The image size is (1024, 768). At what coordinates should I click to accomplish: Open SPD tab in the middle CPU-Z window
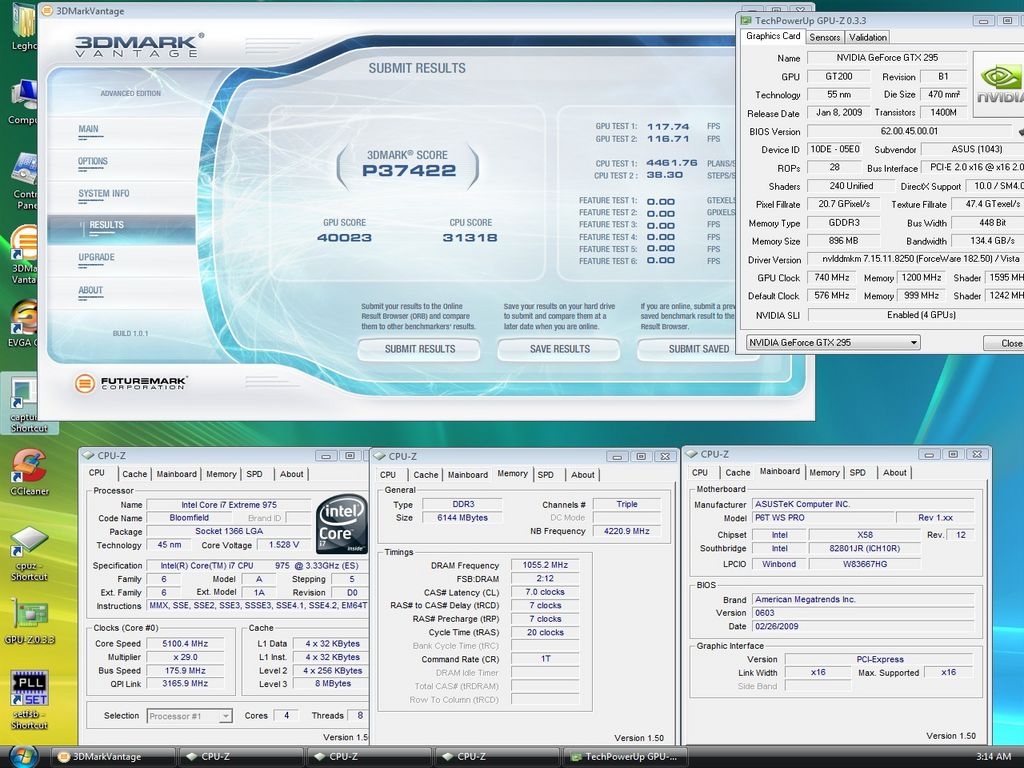545,475
